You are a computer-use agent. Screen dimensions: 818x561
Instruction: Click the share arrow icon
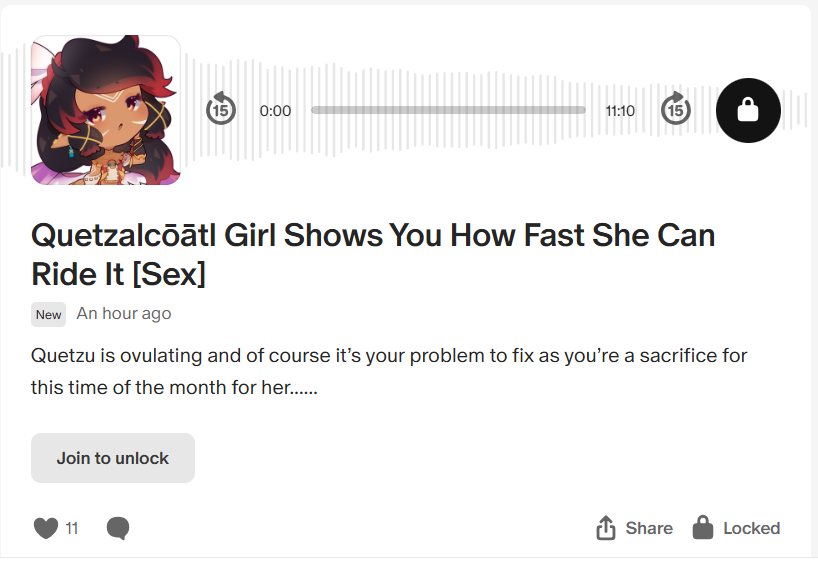[605, 528]
